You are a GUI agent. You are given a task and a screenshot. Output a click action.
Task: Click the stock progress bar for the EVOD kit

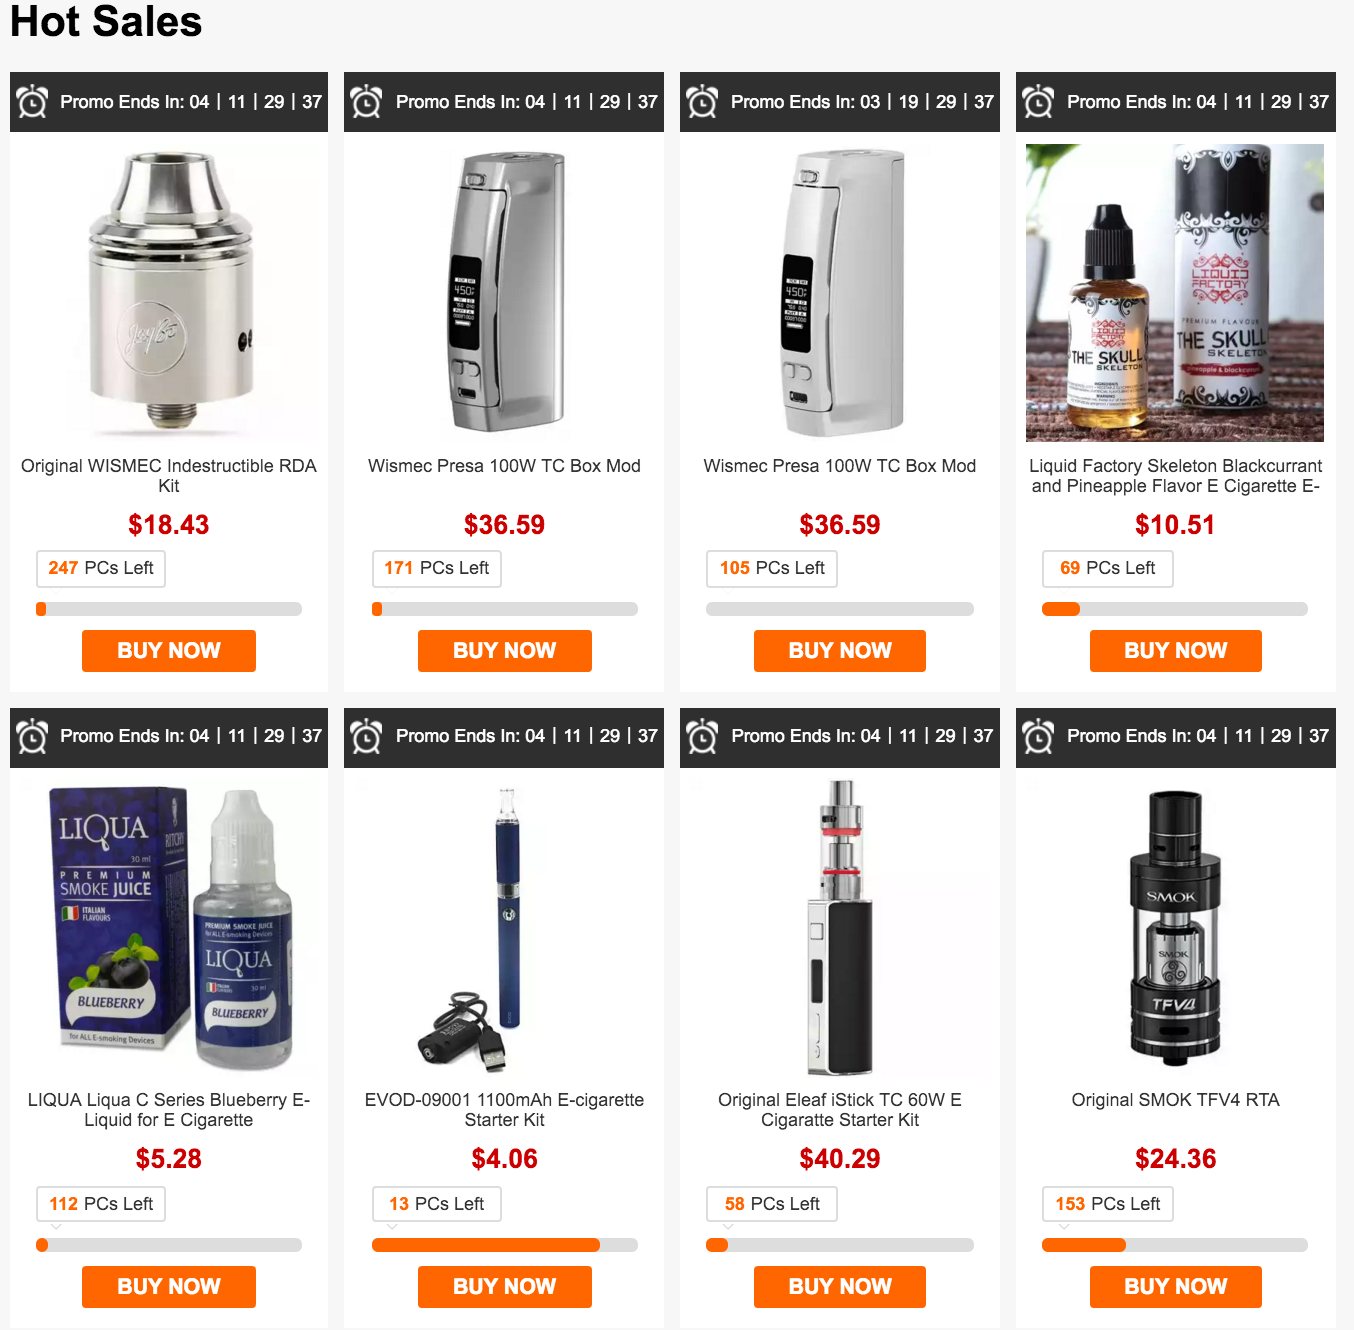point(505,1245)
